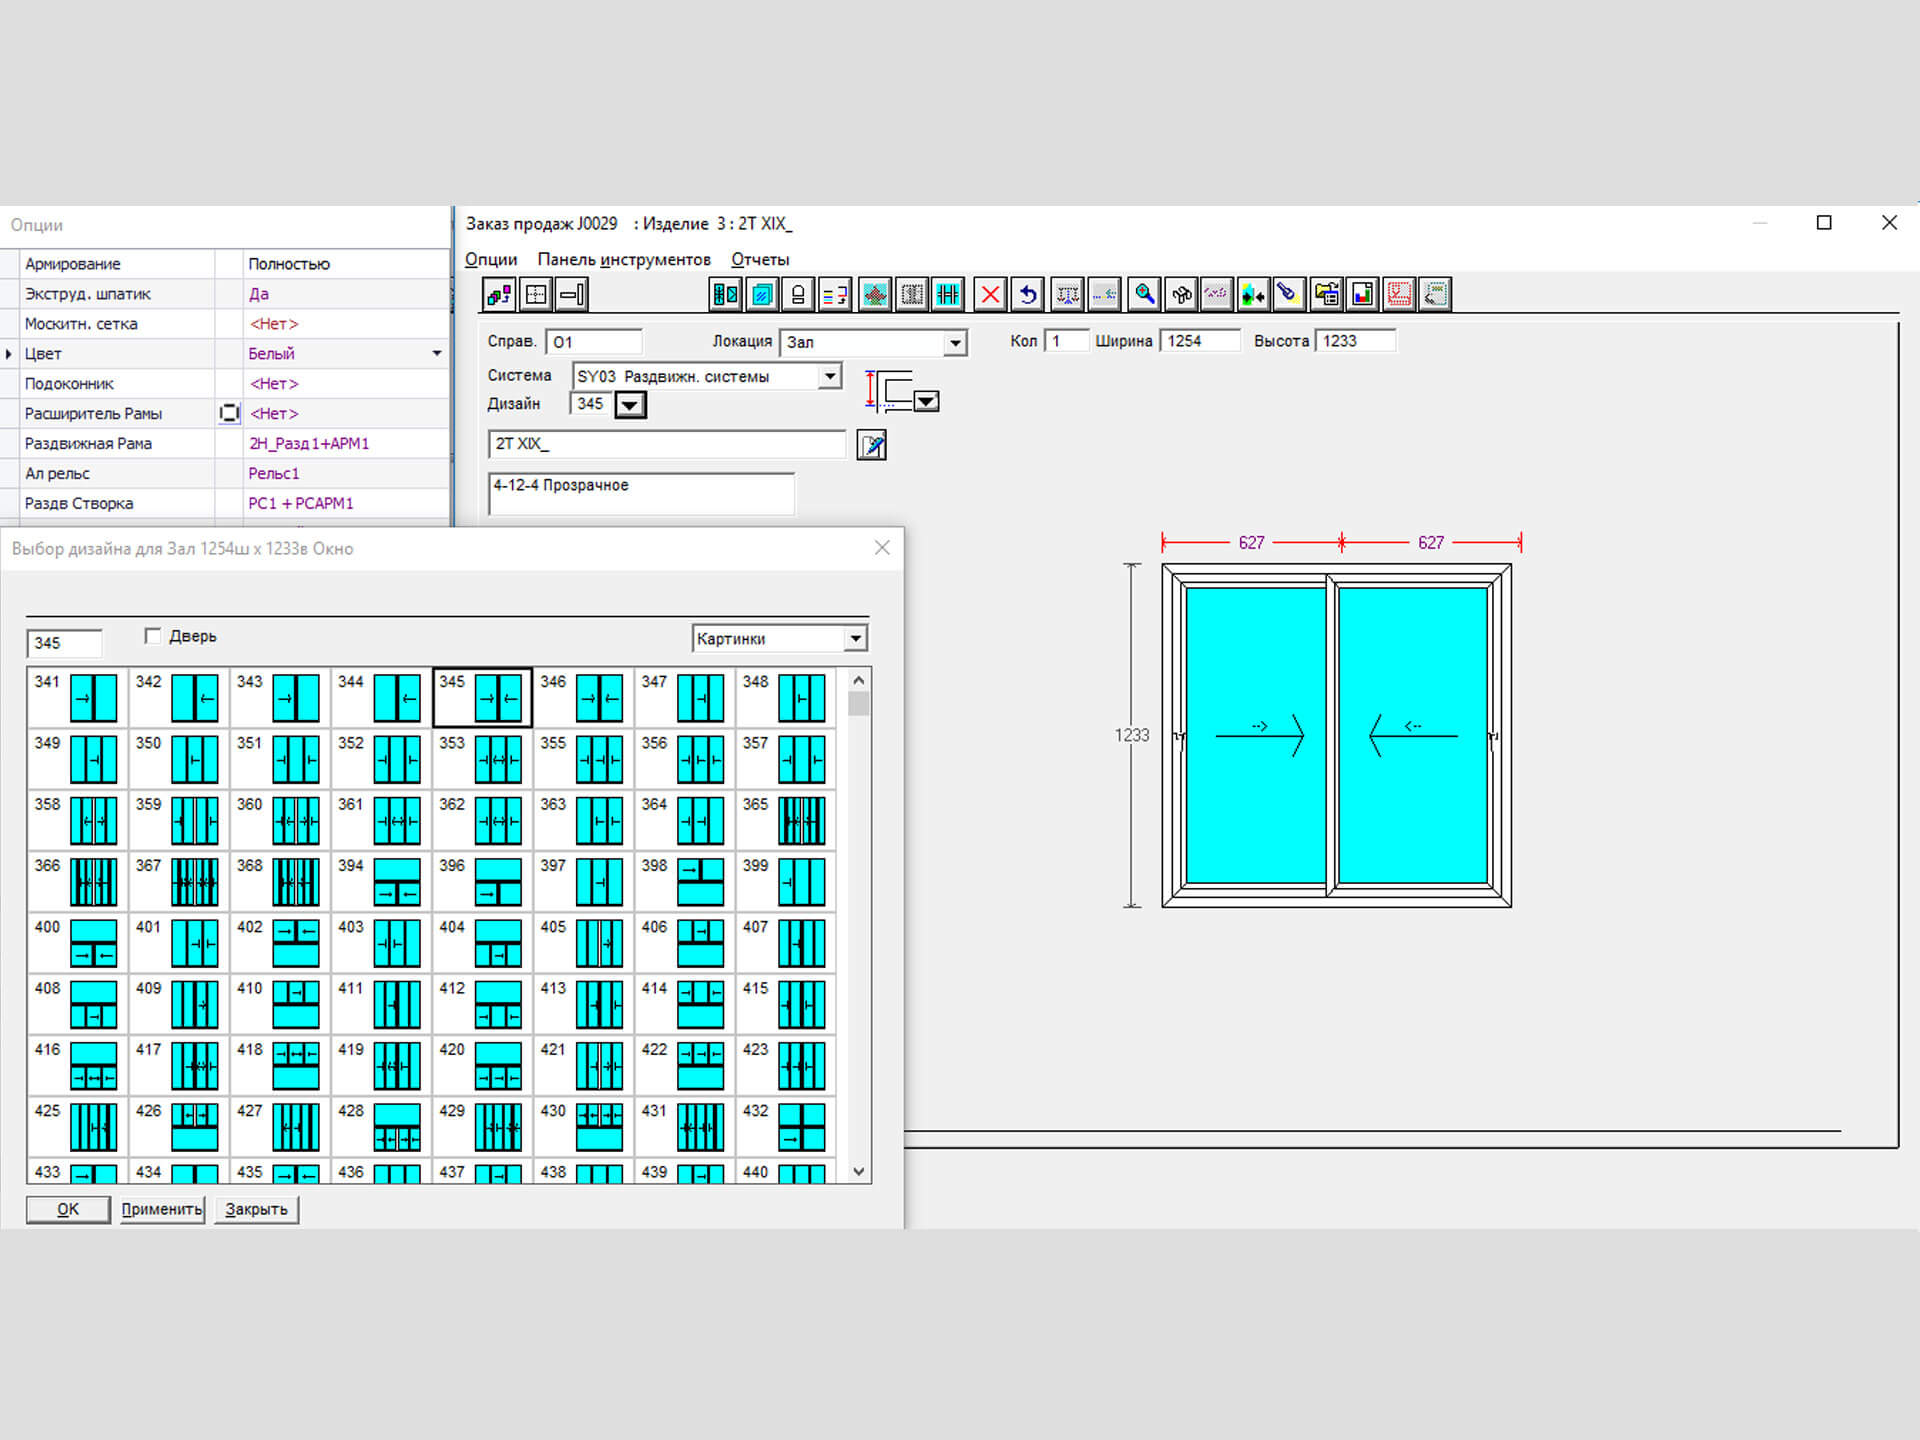Click the red X delete toolbar icon
This screenshot has height=1440, width=1920.
tap(990, 294)
